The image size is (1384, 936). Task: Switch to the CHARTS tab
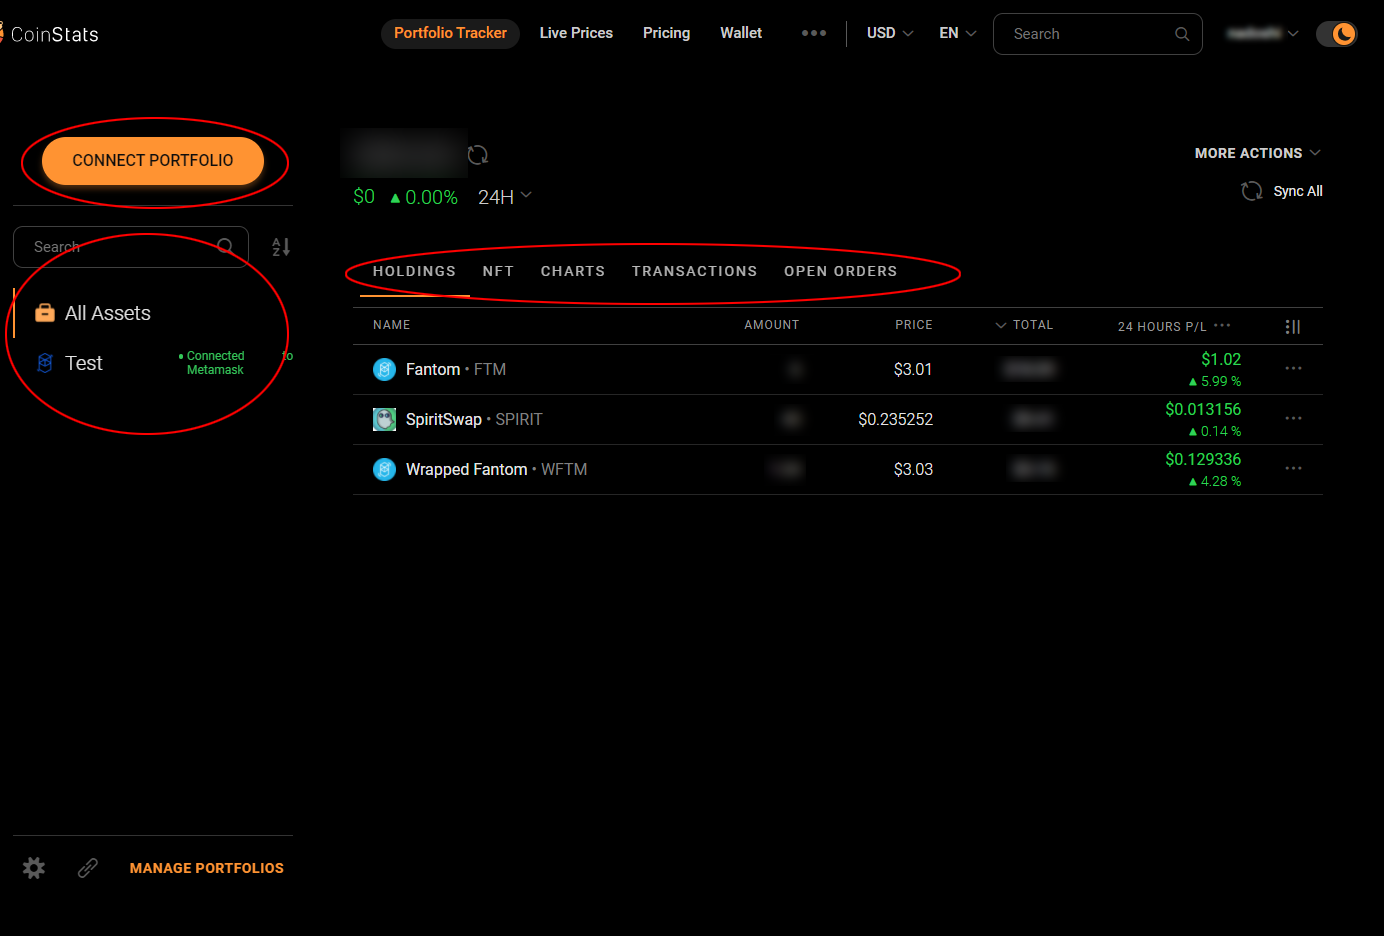(x=573, y=271)
